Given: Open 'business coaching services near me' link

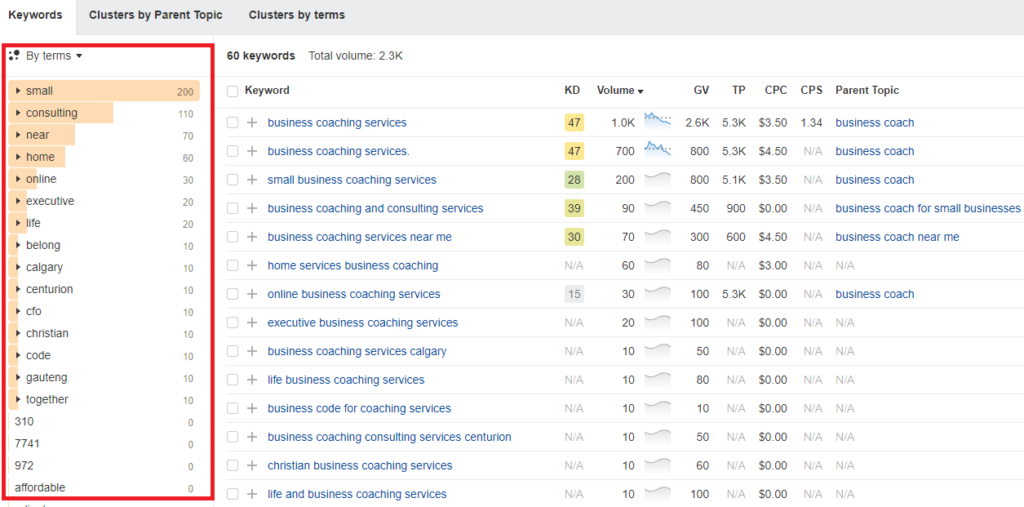Looking at the screenshot, I should click(x=359, y=237).
